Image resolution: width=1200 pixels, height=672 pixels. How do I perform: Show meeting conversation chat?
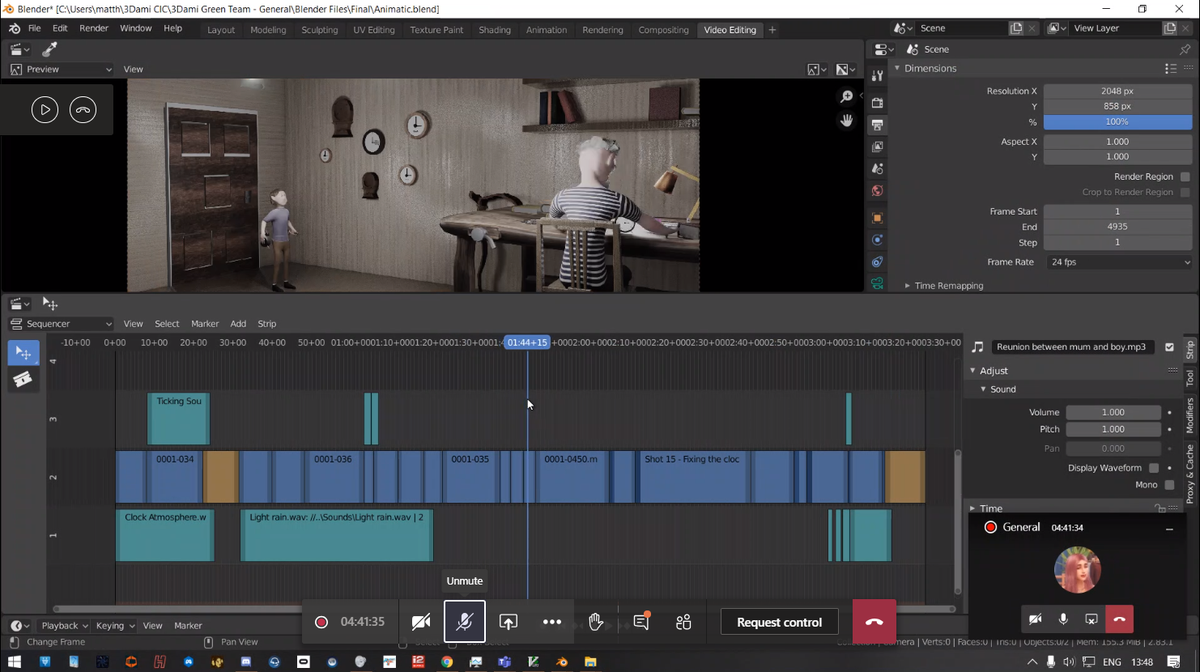click(x=641, y=622)
